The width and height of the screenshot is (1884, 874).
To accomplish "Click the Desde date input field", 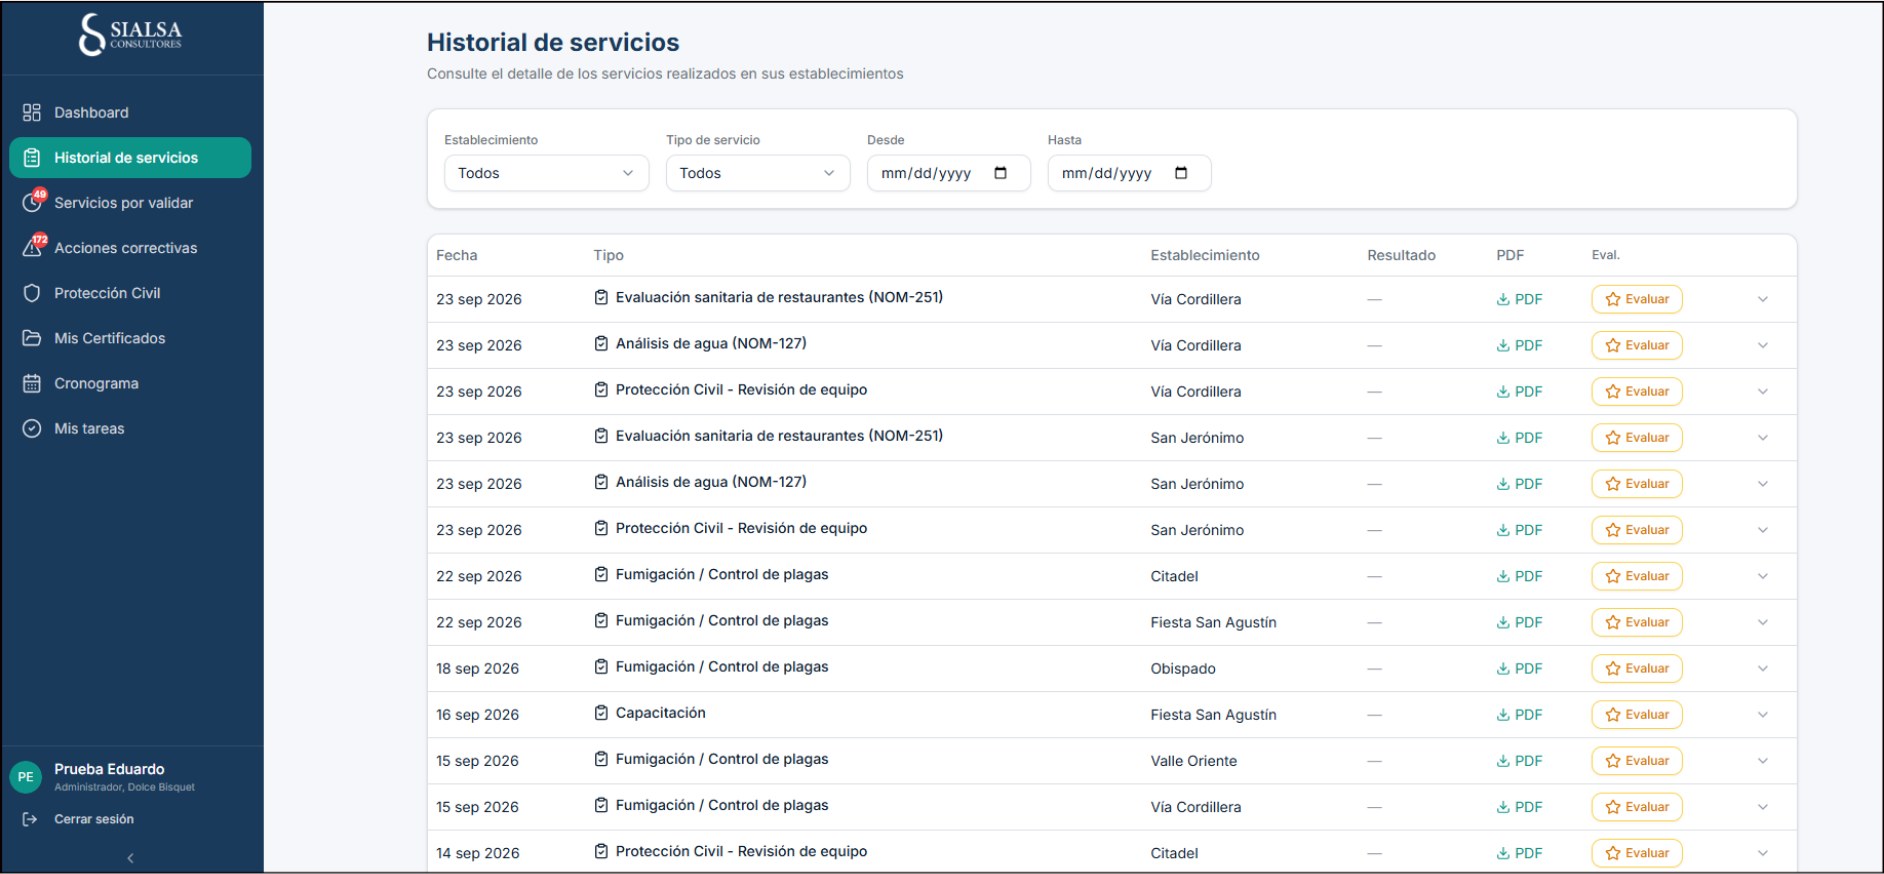I will 949,173.
